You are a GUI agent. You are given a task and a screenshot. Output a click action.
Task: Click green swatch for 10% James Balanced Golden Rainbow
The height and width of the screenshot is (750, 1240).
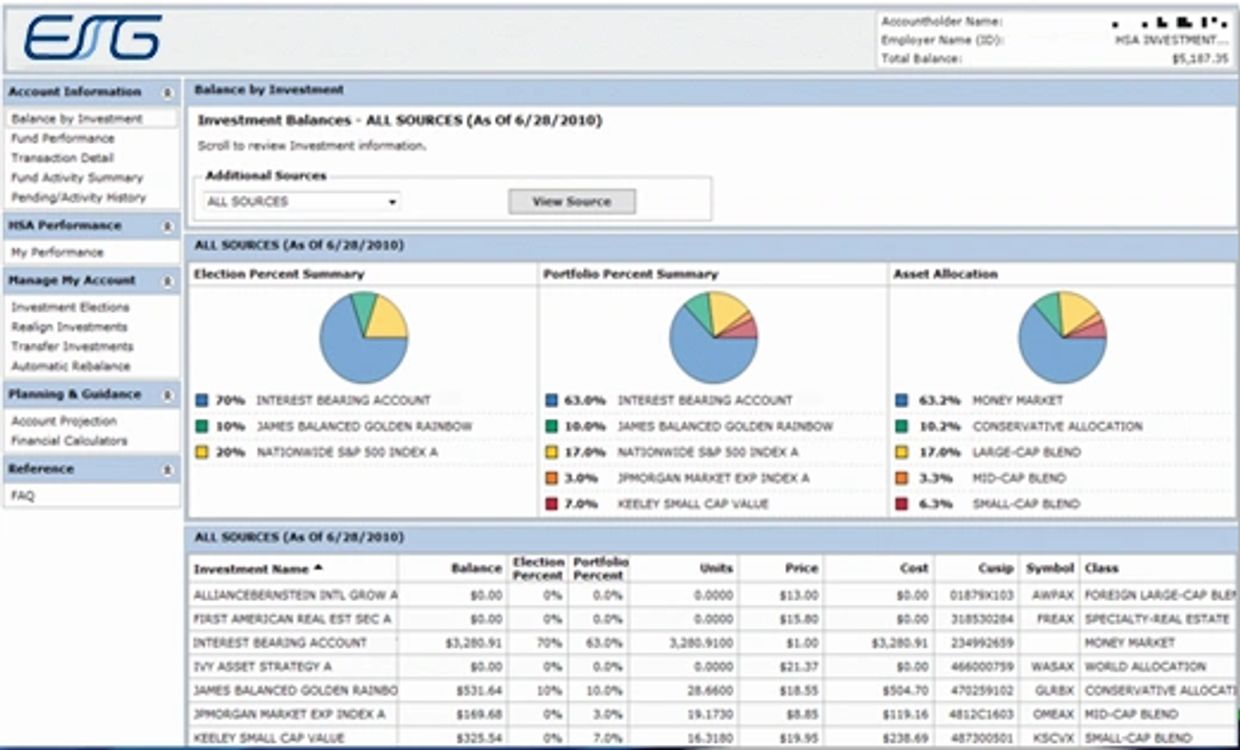[x=202, y=426]
